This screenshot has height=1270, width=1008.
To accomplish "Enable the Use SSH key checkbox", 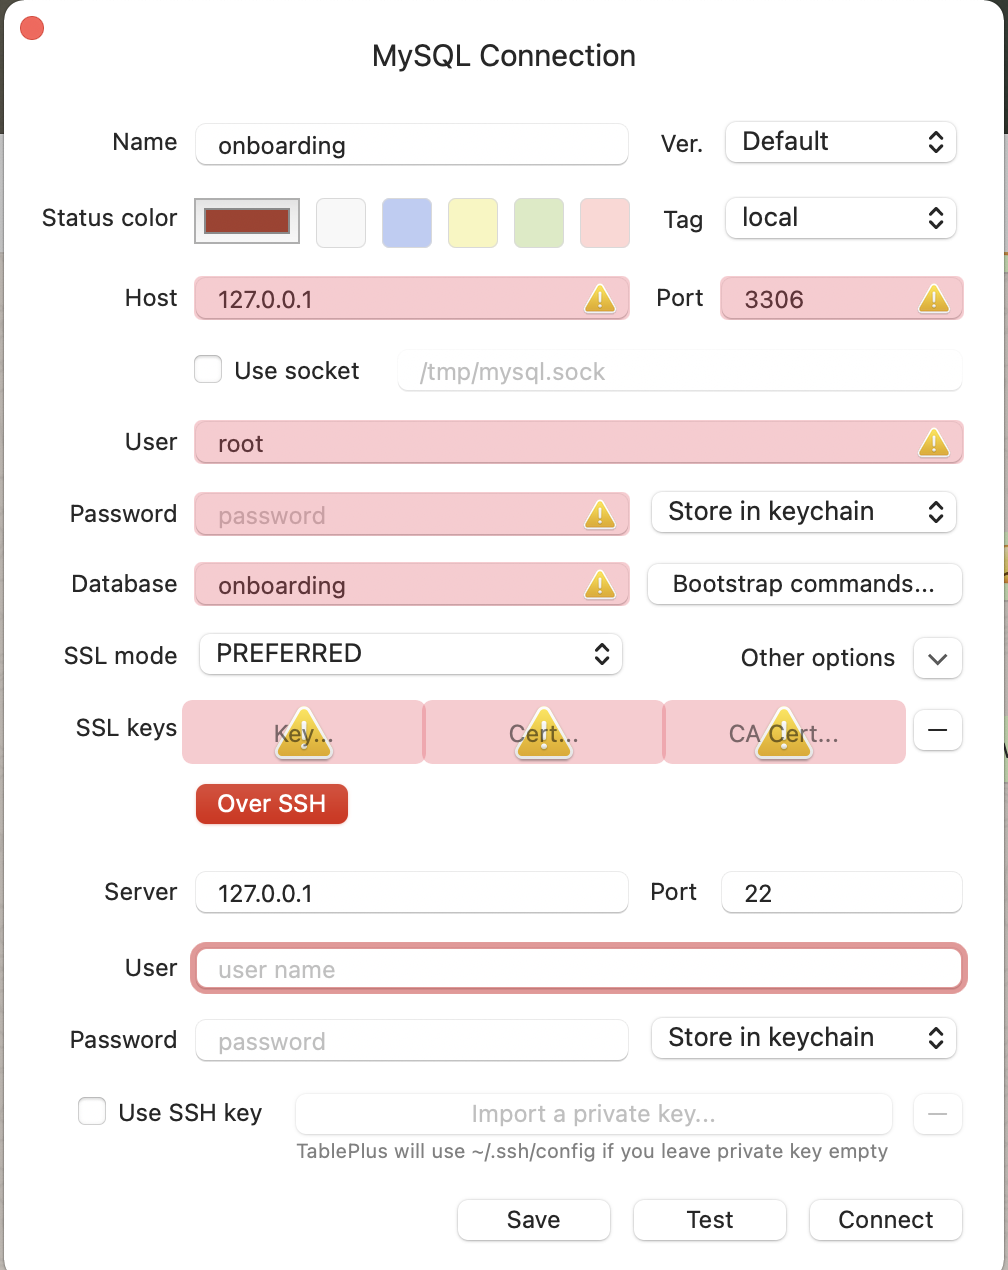I will click(x=92, y=1112).
